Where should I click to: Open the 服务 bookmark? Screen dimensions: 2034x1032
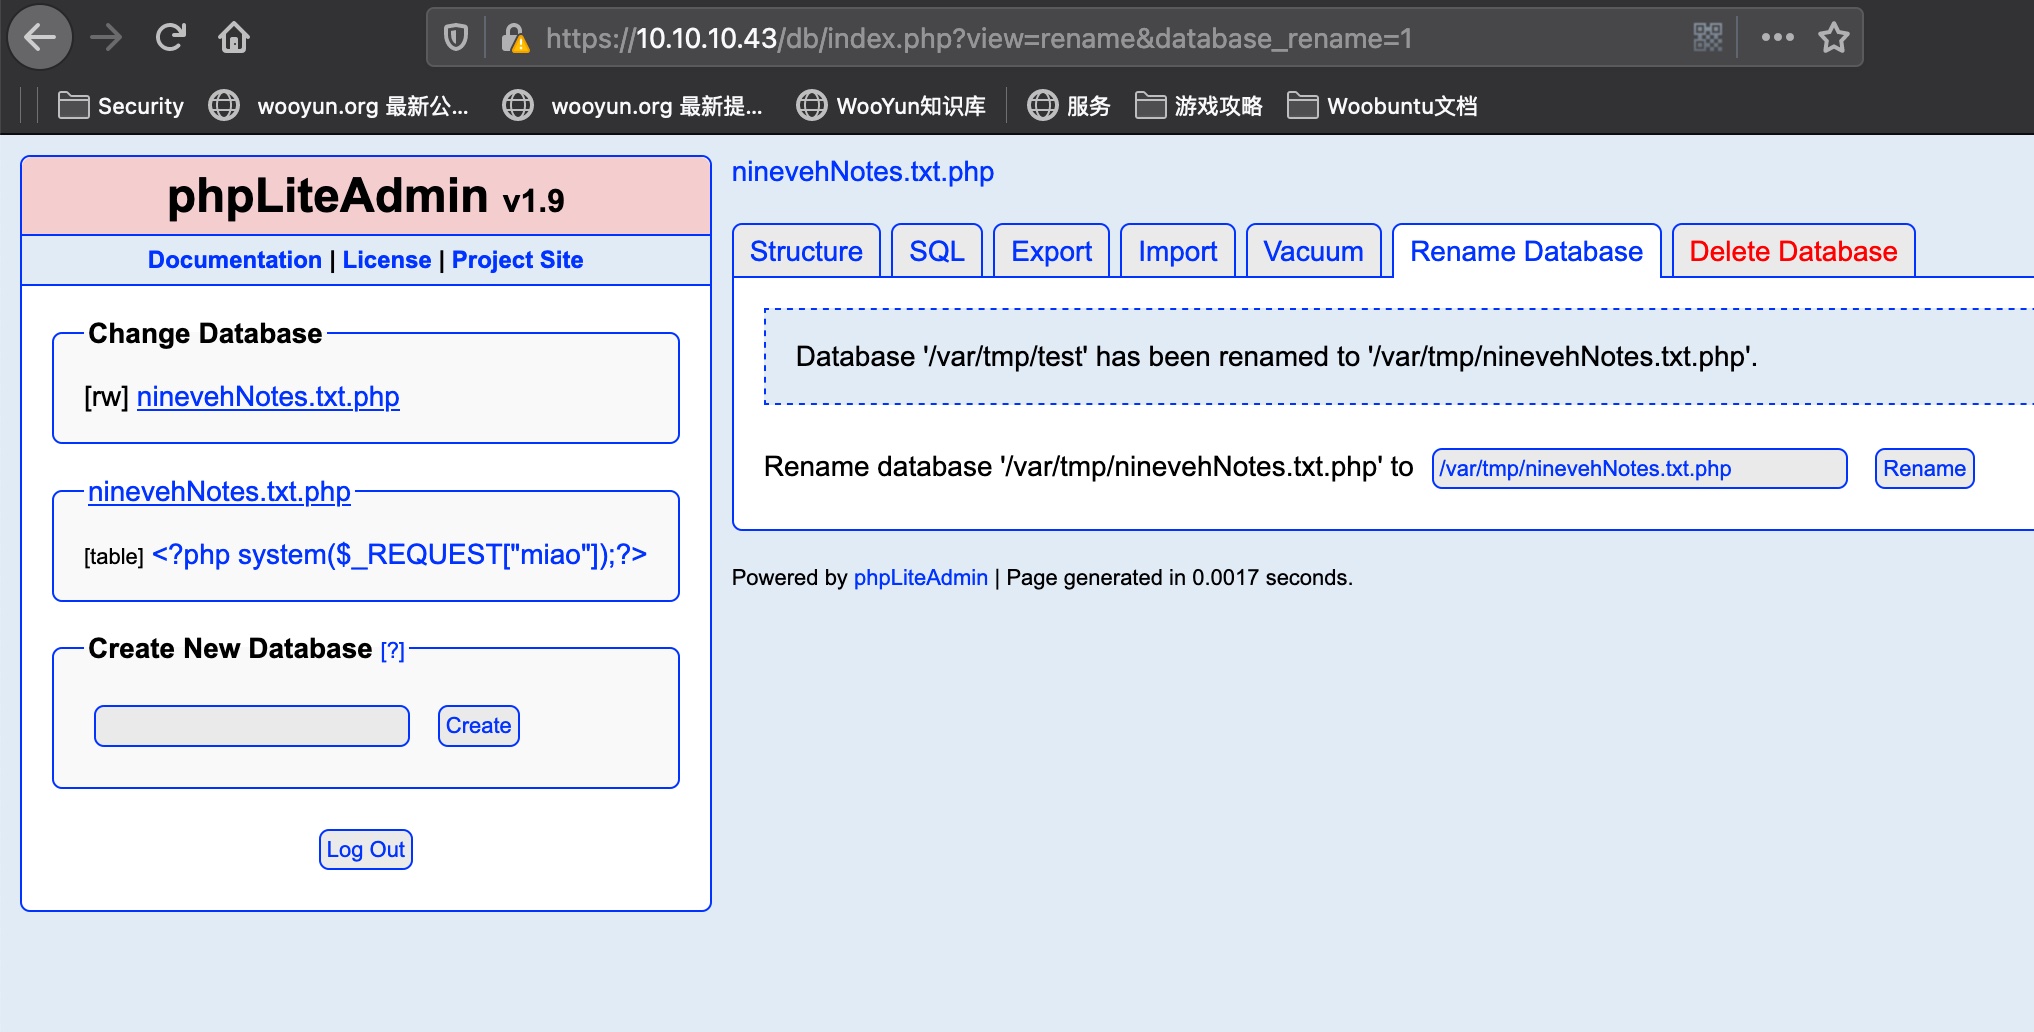1069,106
